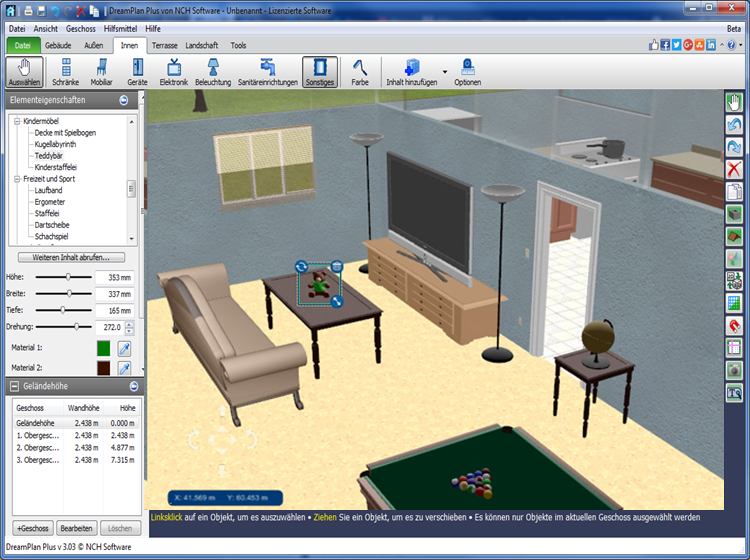
Task: Open the Ansicht menu
Action: tap(45, 29)
